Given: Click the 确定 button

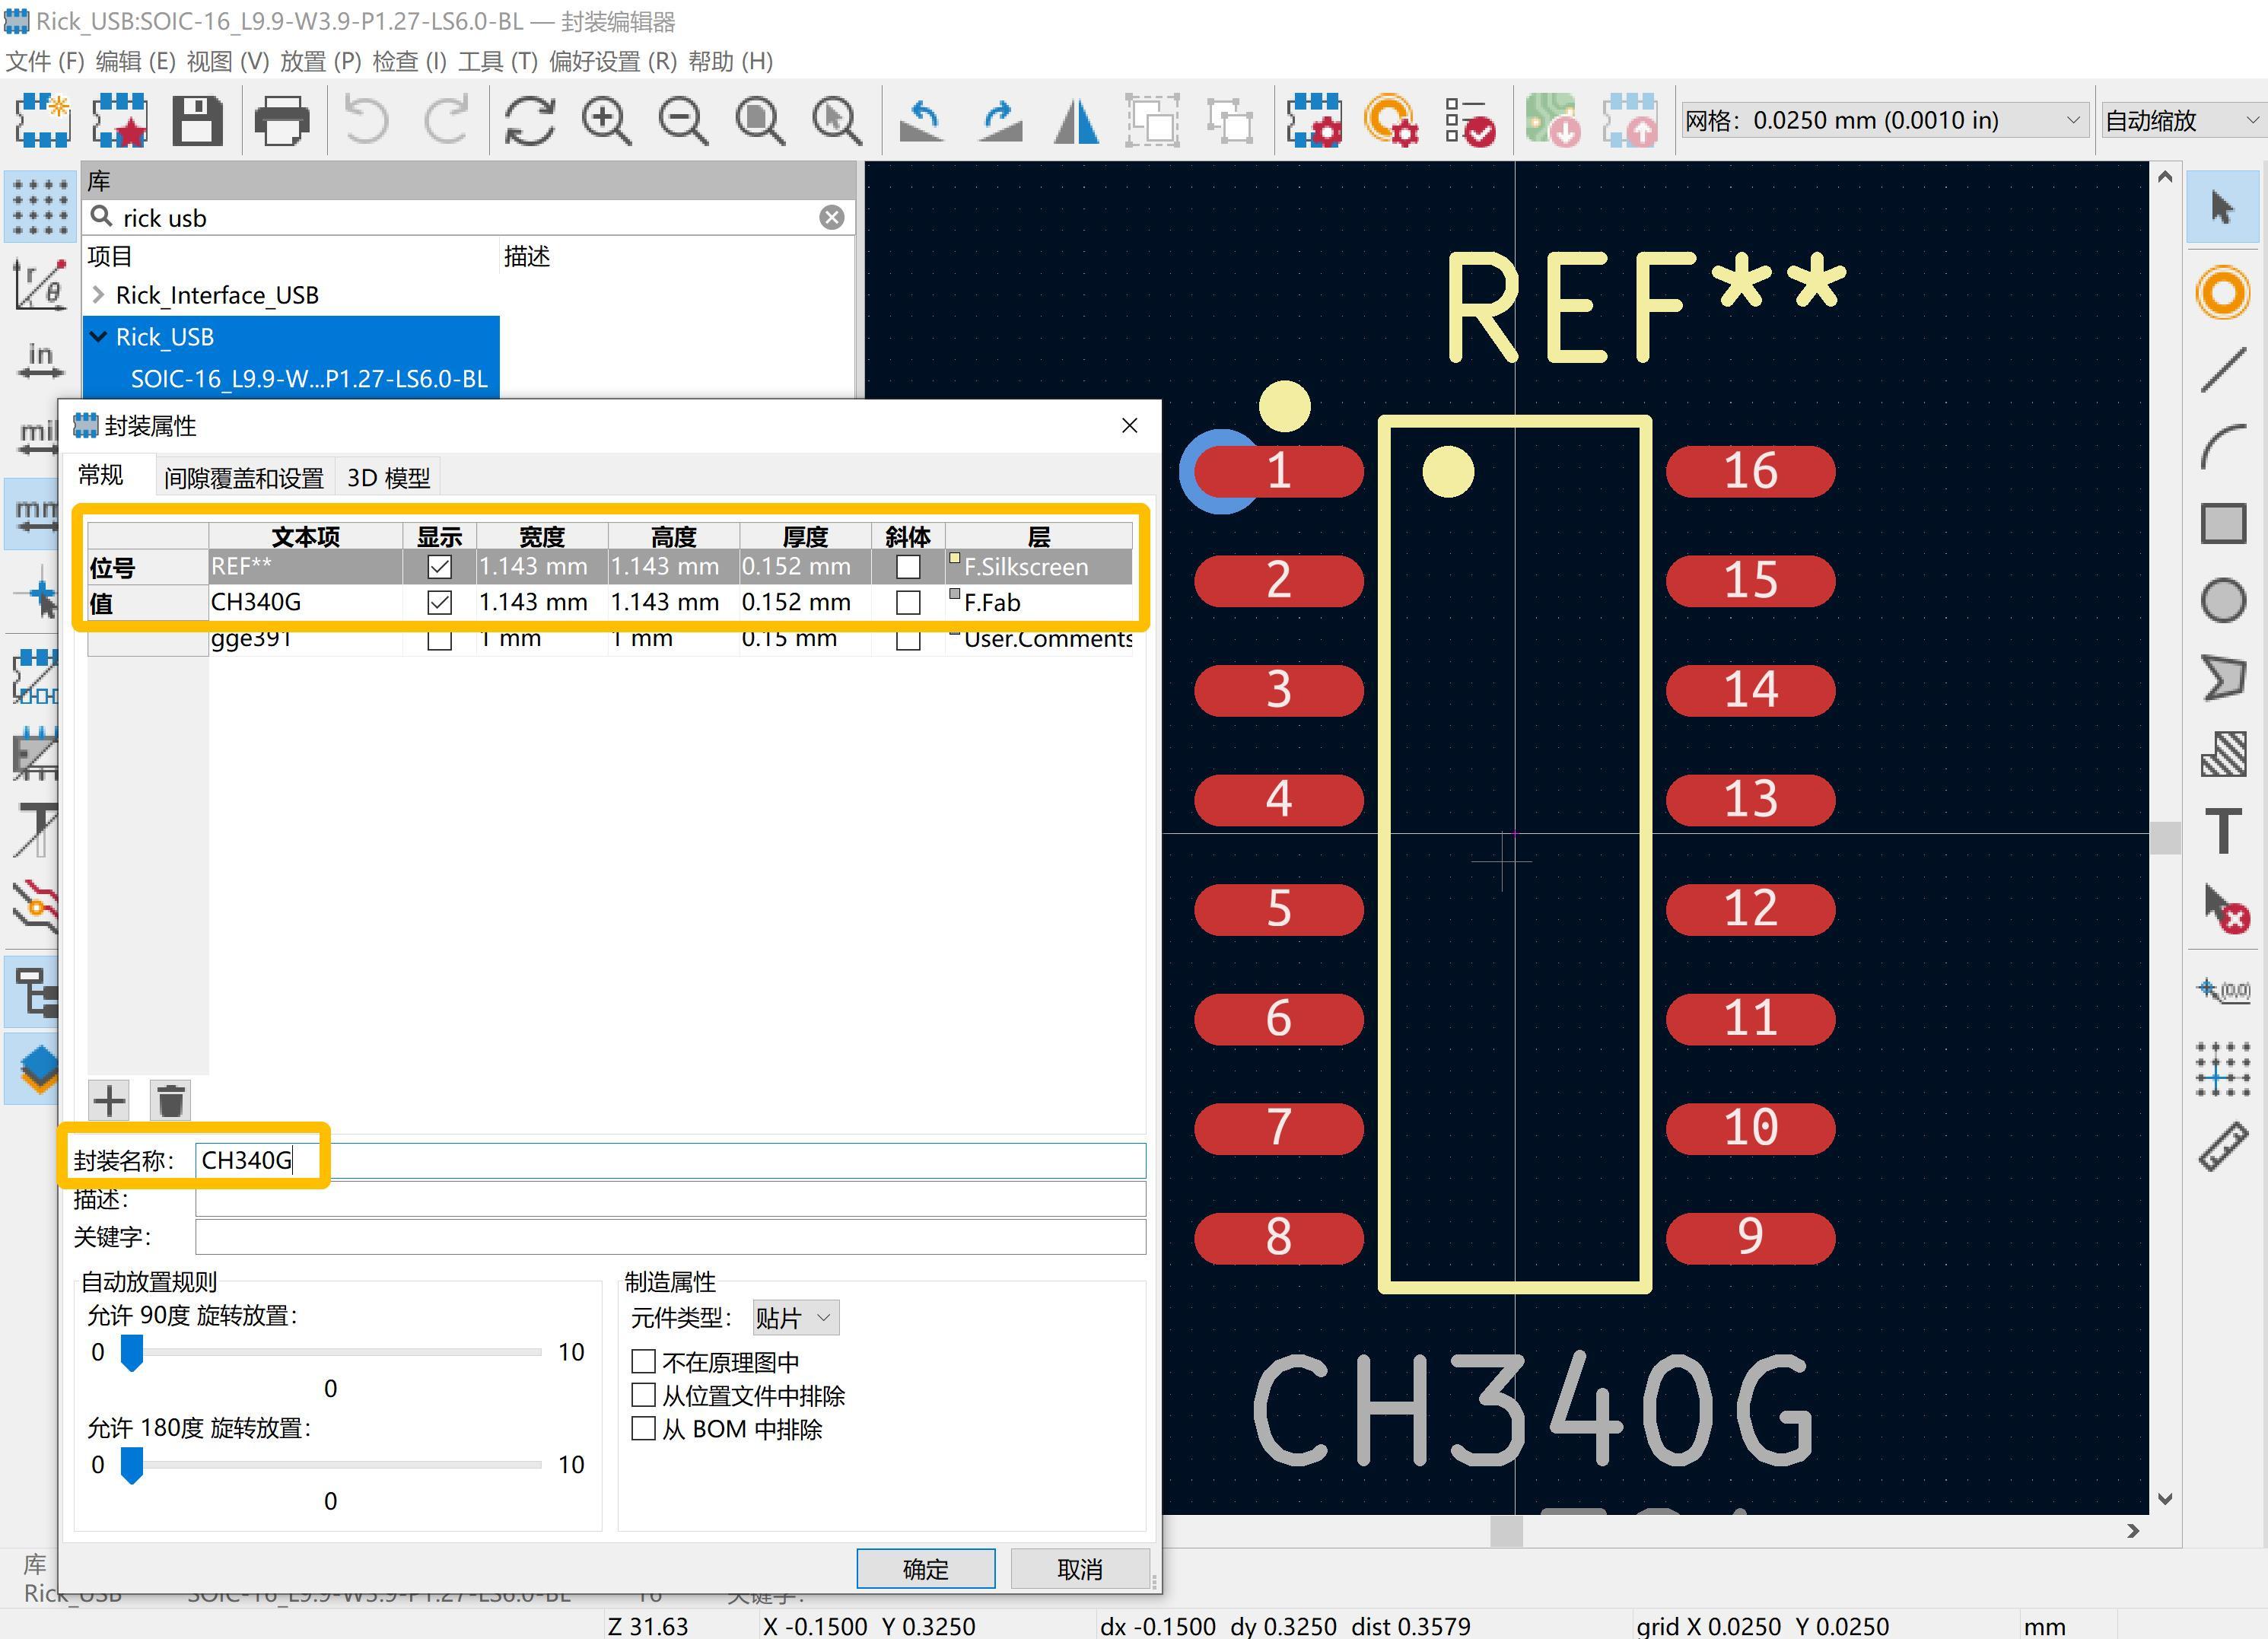Looking at the screenshot, I should pos(925,1568).
